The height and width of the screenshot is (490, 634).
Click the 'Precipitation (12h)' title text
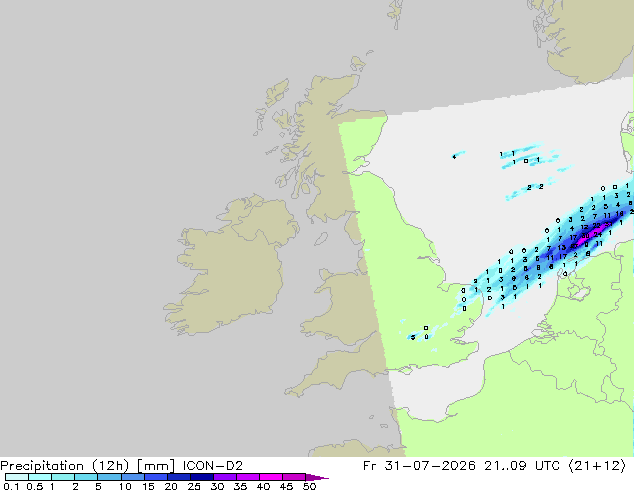(64, 466)
